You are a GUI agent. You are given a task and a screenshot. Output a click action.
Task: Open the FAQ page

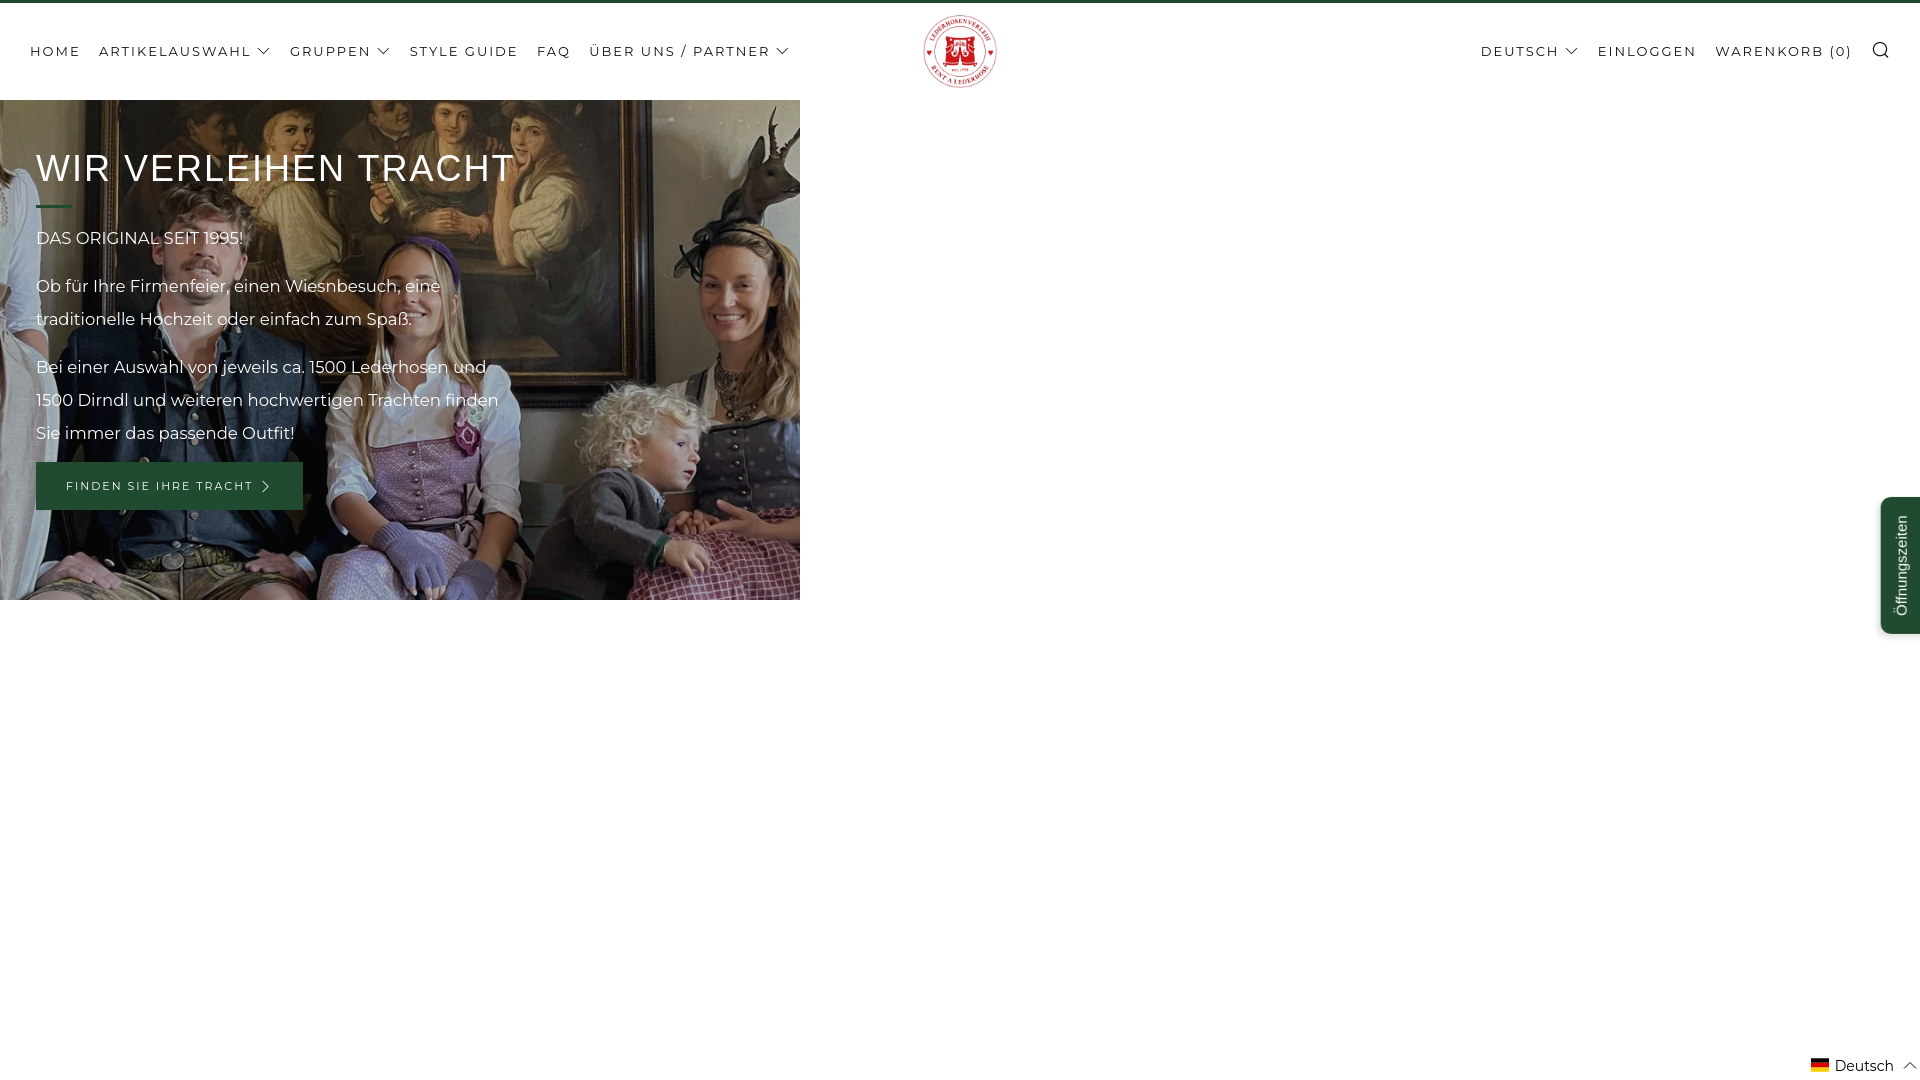pyautogui.click(x=554, y=51)
